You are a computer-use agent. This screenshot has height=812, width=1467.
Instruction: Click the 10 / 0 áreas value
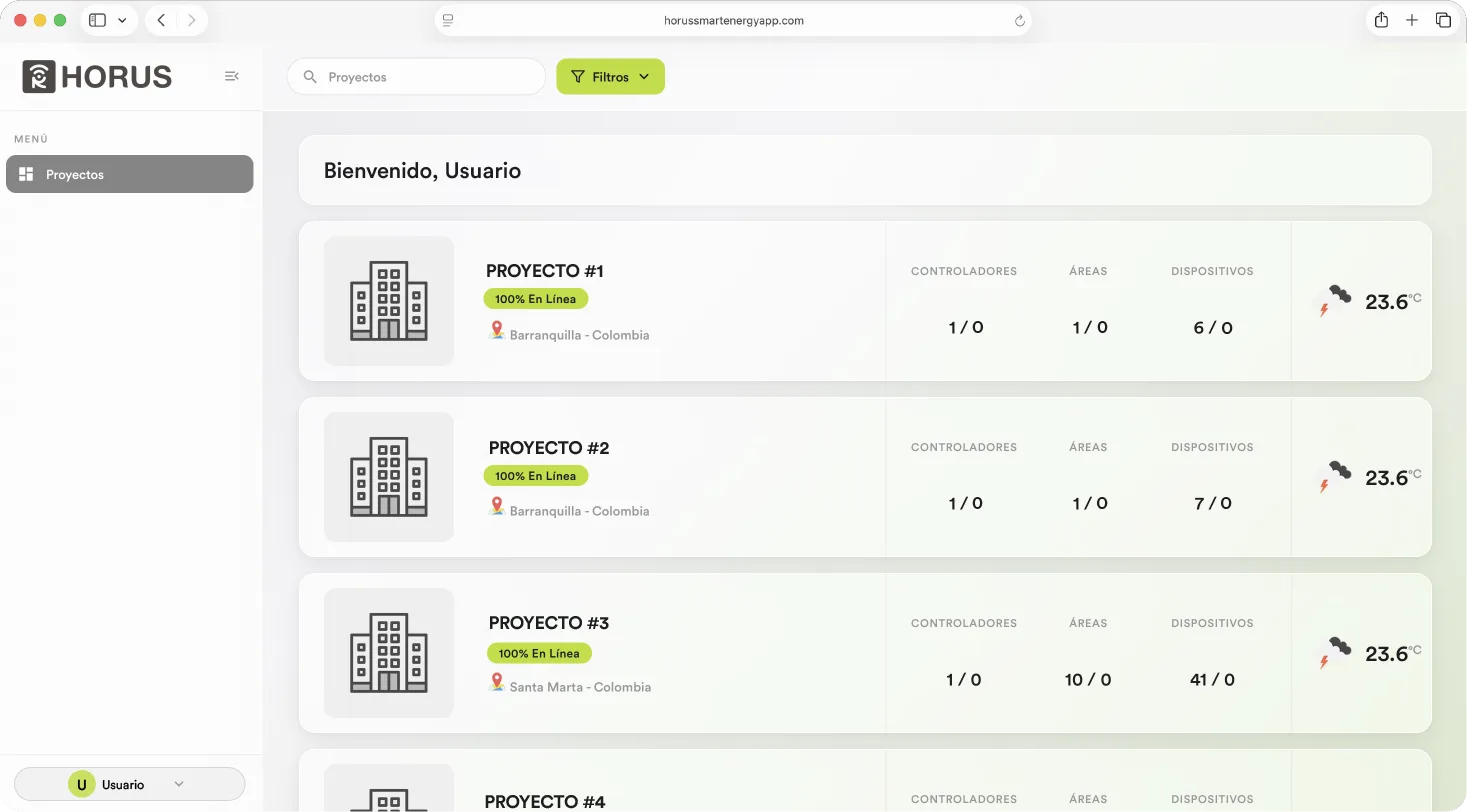pyautogui.click(x=1088, y=680)
